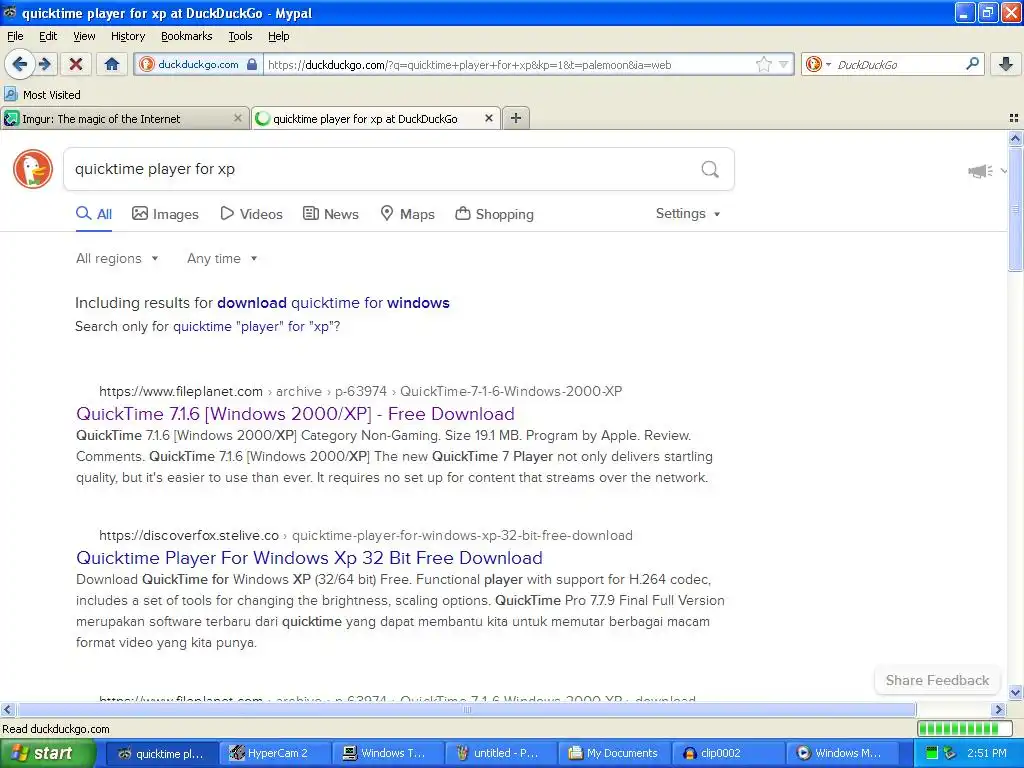
Task: Switch to HyperCam 2 in taskbar
Action: pos(274,754)
